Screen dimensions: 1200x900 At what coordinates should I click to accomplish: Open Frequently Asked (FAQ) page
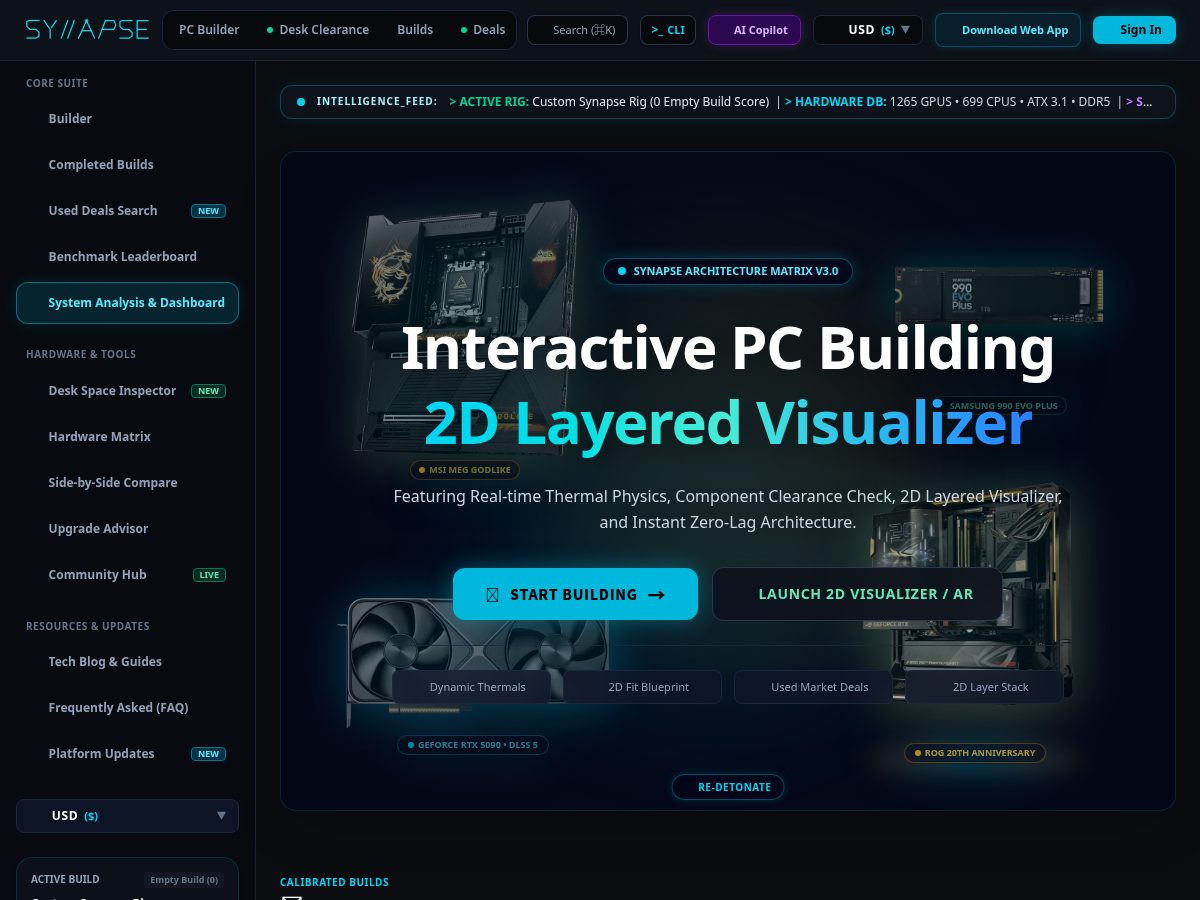127,707
